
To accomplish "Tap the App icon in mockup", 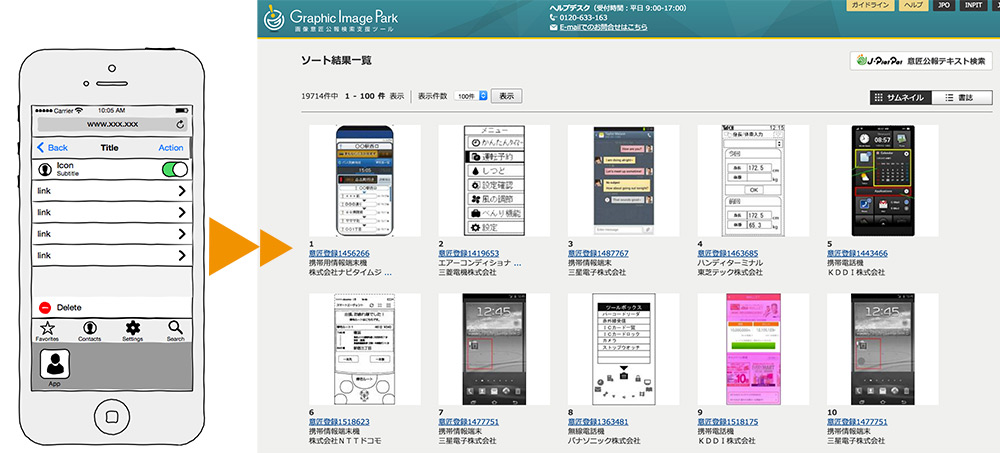I will [x=55, y=365].
